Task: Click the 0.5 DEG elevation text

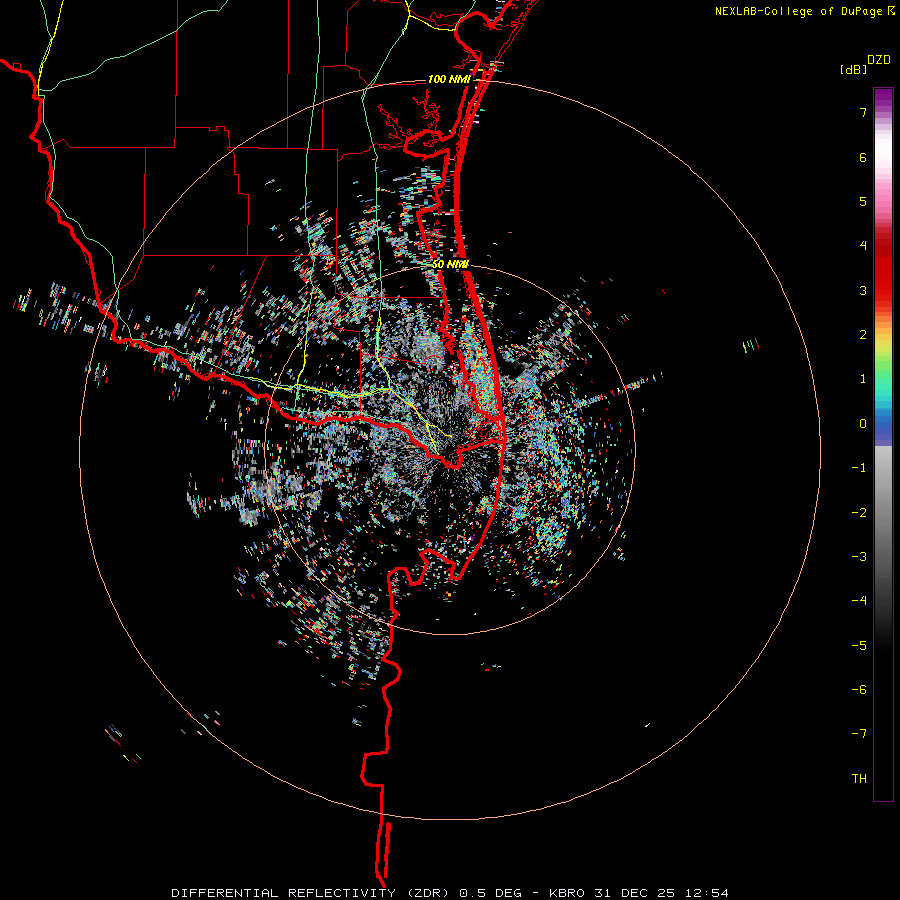Action: 491,893
